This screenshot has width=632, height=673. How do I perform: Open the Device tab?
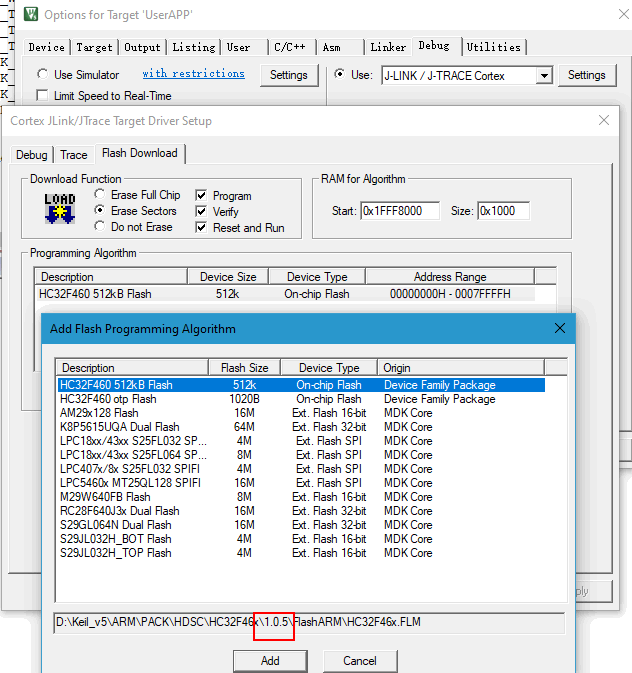coord(47,47)
